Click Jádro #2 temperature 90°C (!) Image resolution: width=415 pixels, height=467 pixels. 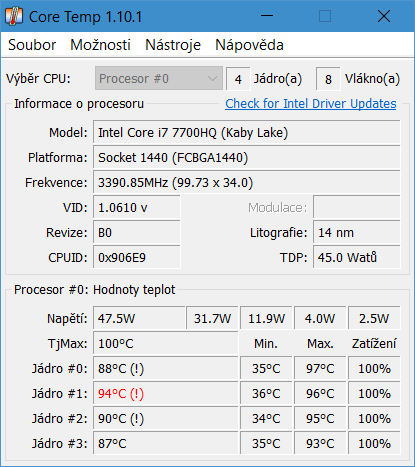click(166, 419)
